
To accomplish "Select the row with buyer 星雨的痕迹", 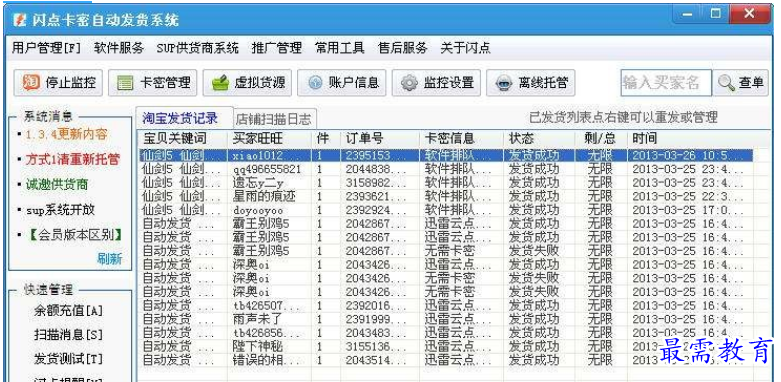I will [445, 196].
